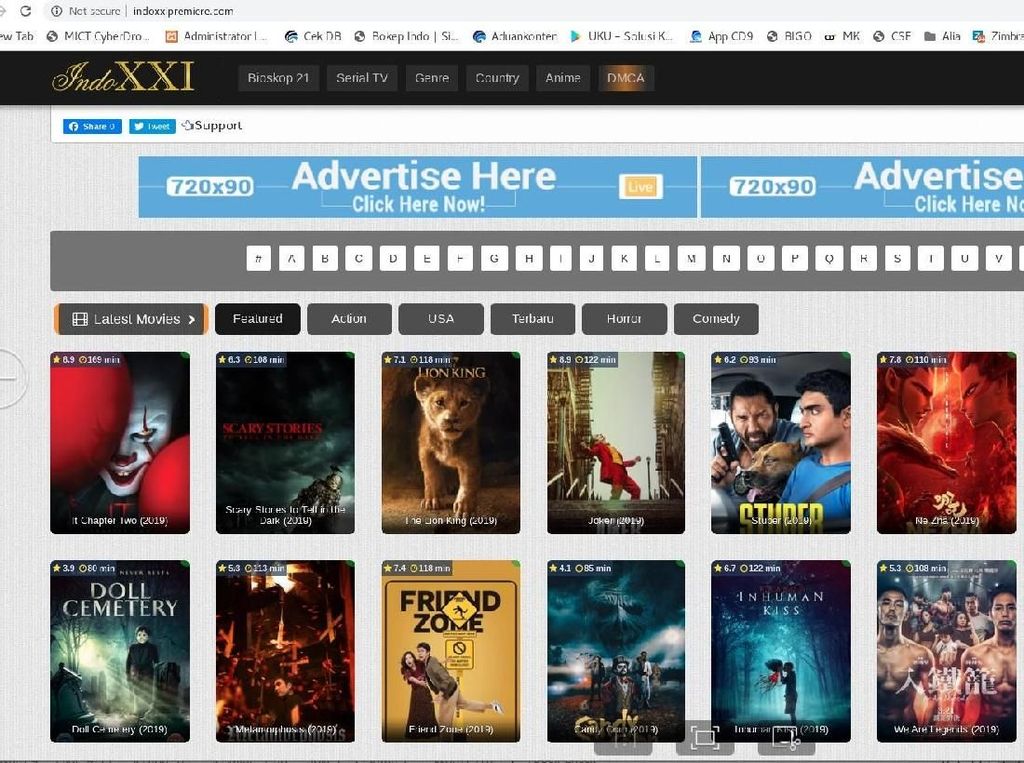Open the Metamorphosis (2019) poster
This screenshot has width=1024, height=763.
pyautogui.click(x=285, y=651)
